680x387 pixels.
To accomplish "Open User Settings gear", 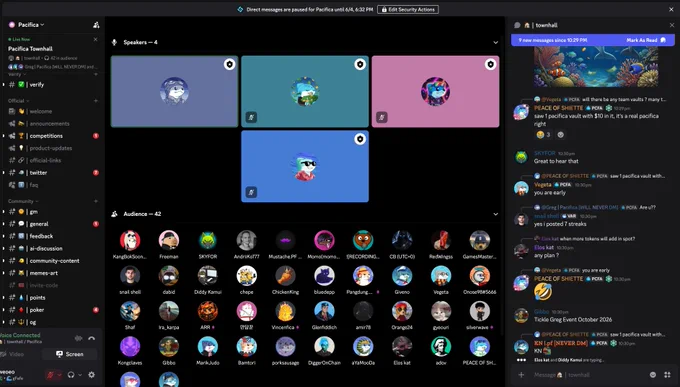I will 92,375.
